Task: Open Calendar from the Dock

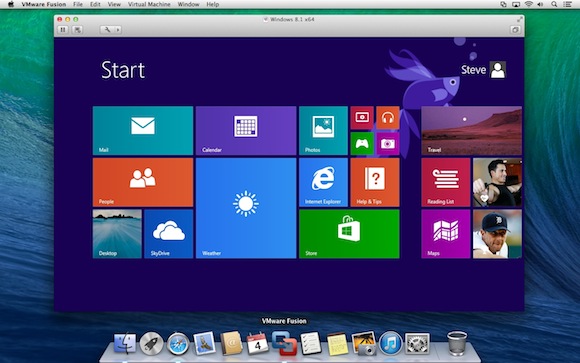Action: tap(258, 343)
